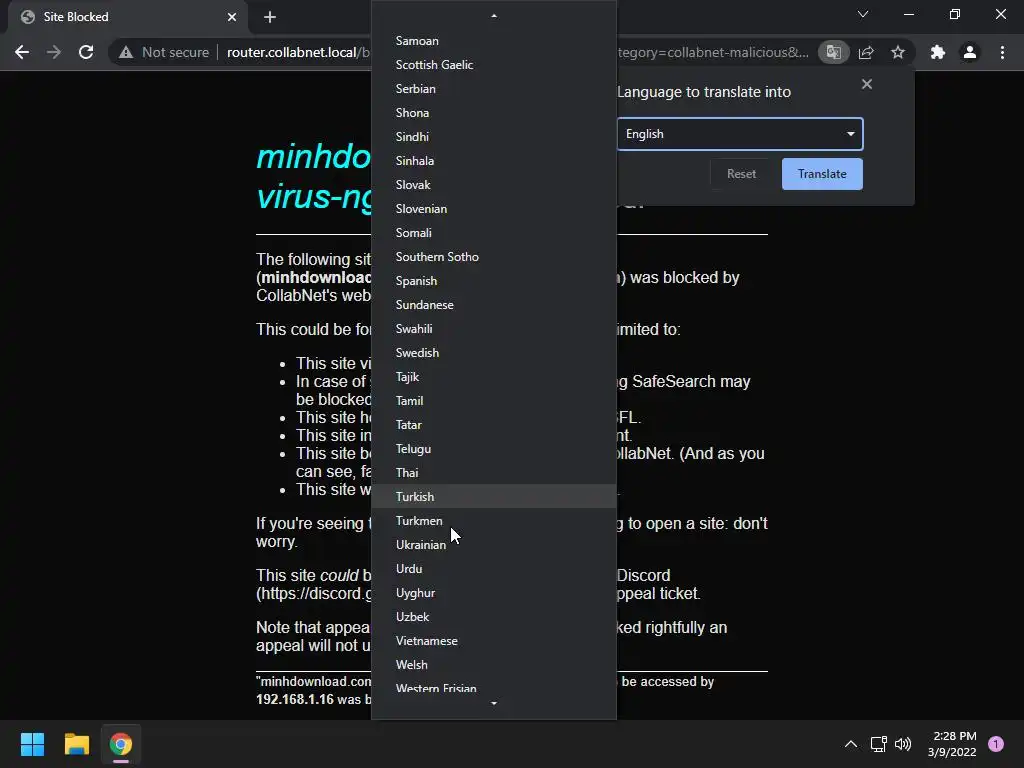Viewport: 1024px width, 768px height.
Task: Bookmark this tab with the star icon
Action: 898,52
